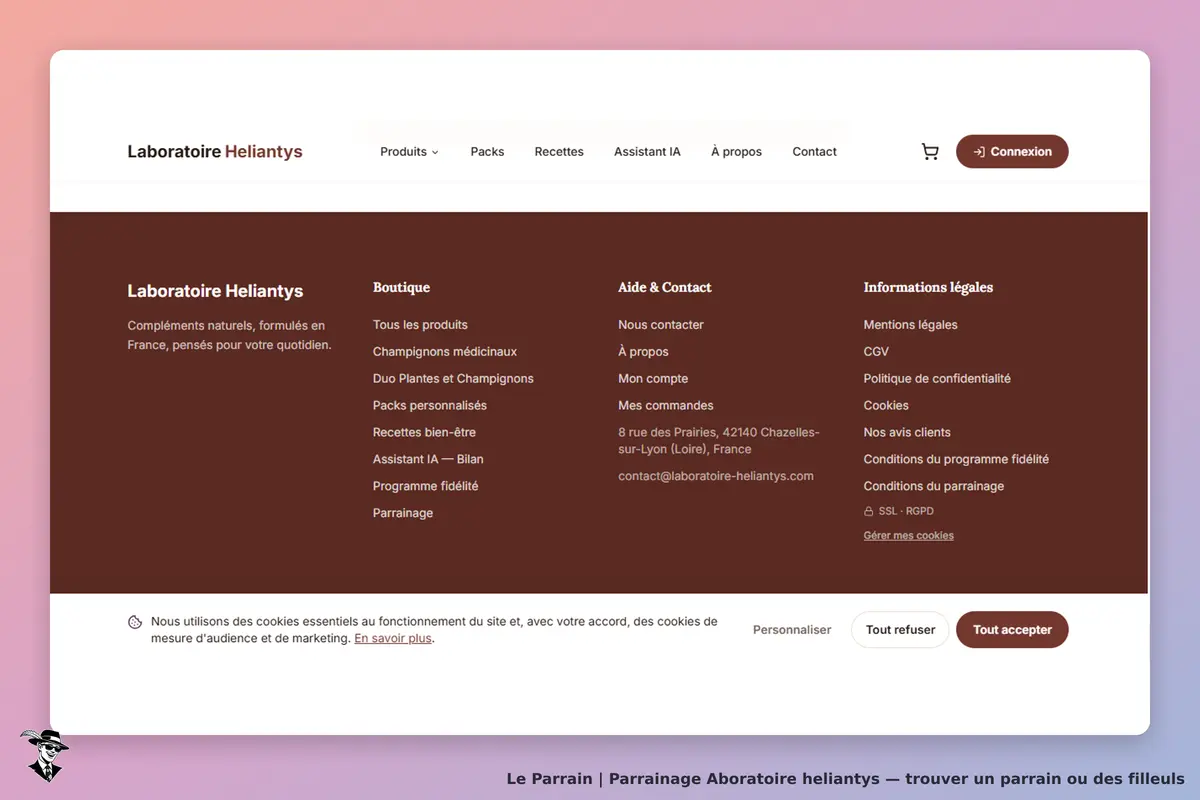Follow the En savoir plus link
1200x800 pixels.
click(x=393, y=638)
